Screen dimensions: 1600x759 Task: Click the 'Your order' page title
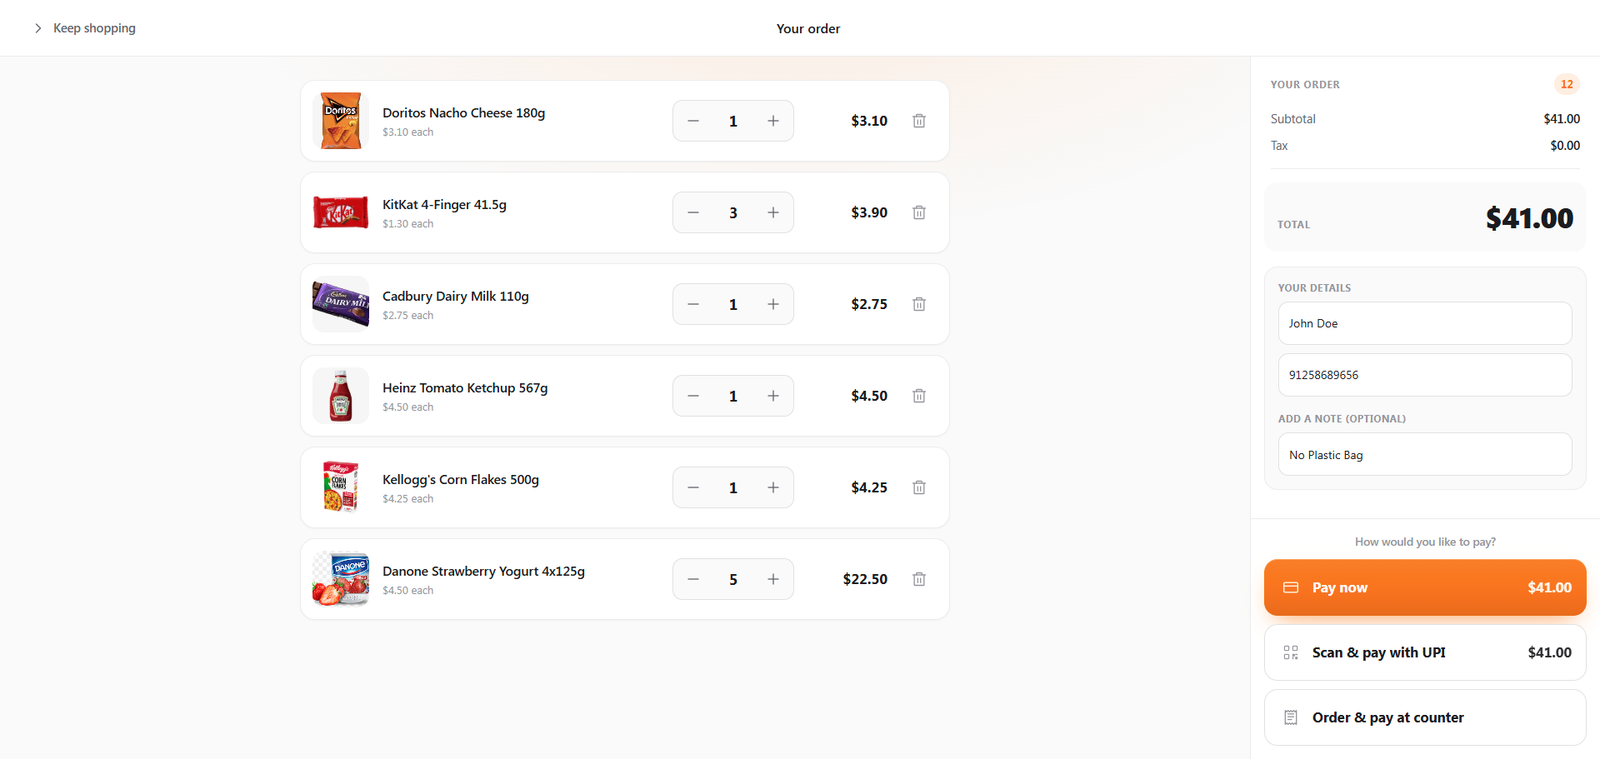(808, 29)
